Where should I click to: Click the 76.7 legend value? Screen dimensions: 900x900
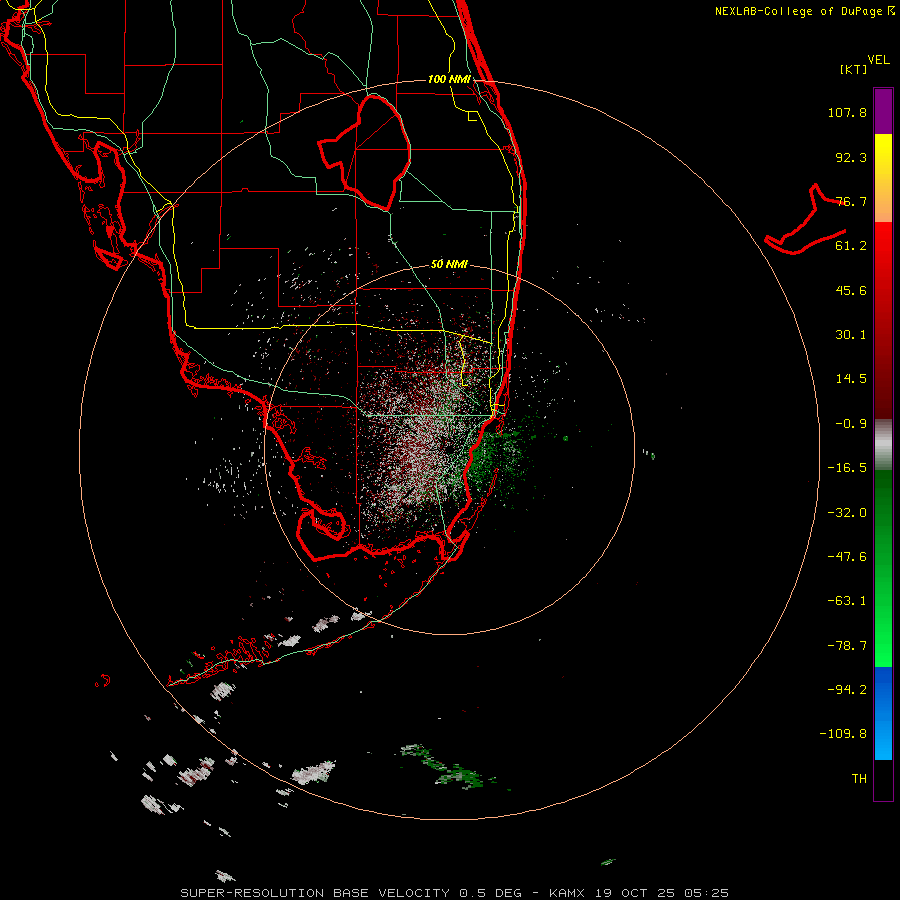click(x=851, y=201)
